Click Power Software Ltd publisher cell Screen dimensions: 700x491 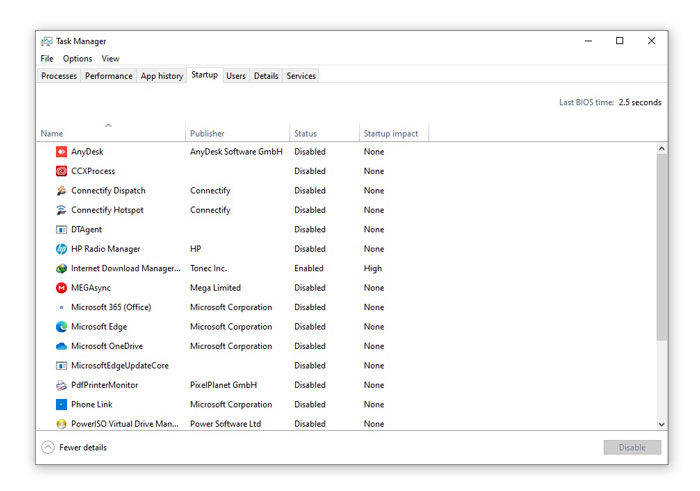(x=225, y=424)
